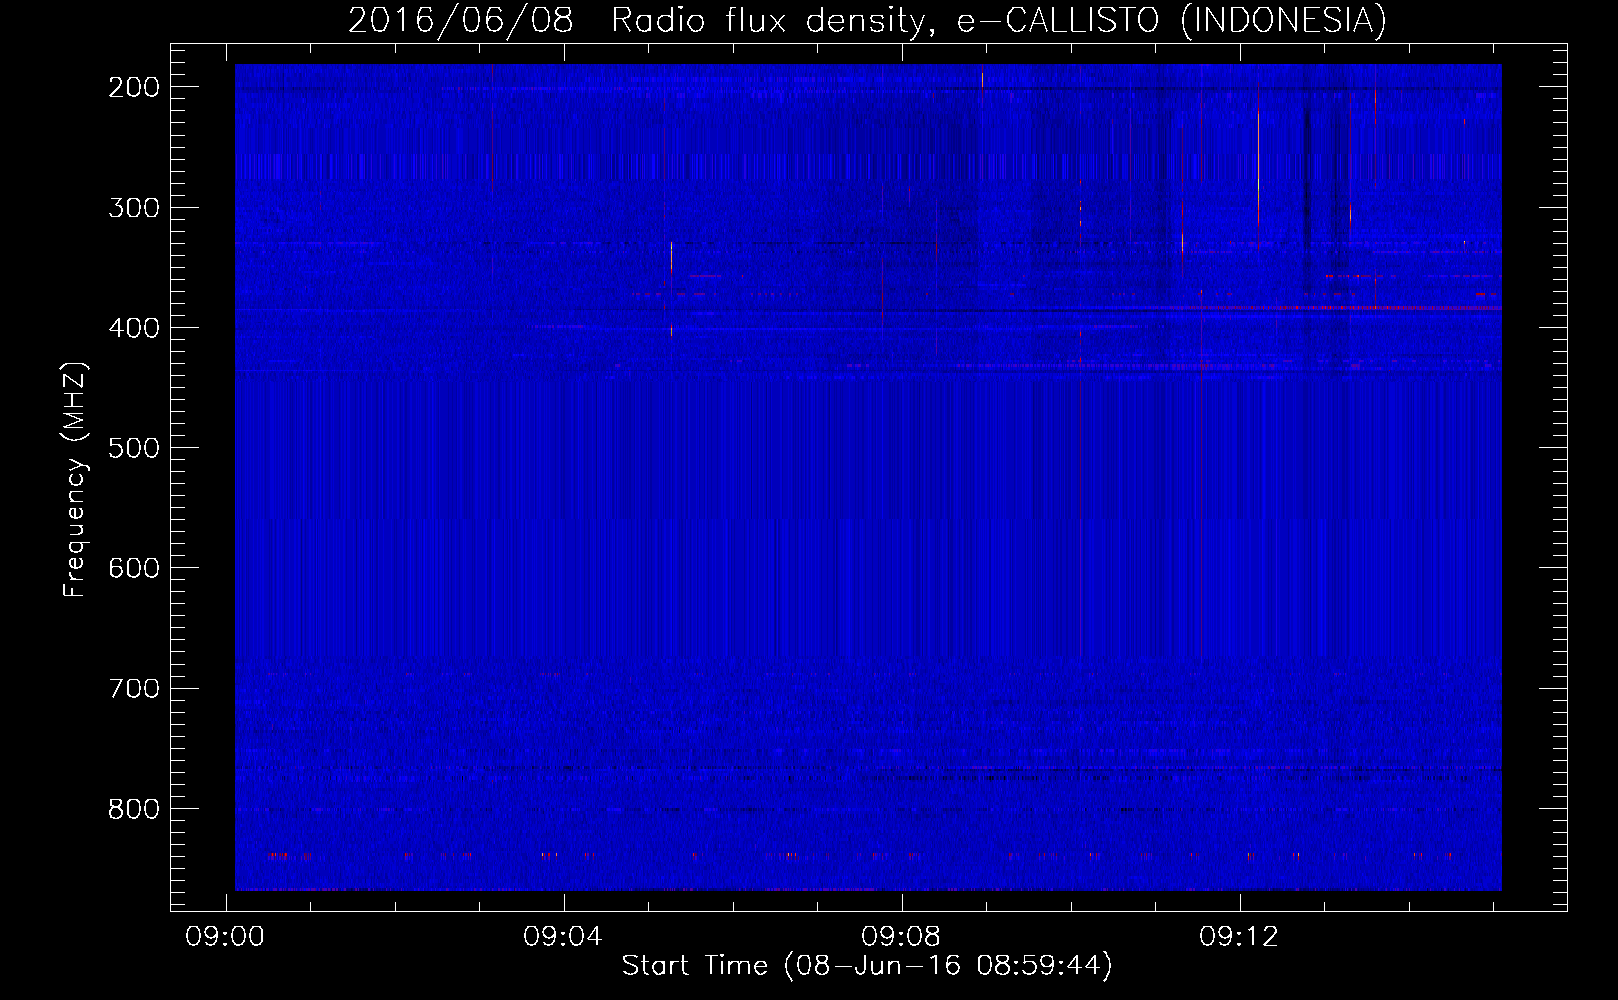Select the '600' frequency axis label
1618x1000 pixels.
point(134,568)
